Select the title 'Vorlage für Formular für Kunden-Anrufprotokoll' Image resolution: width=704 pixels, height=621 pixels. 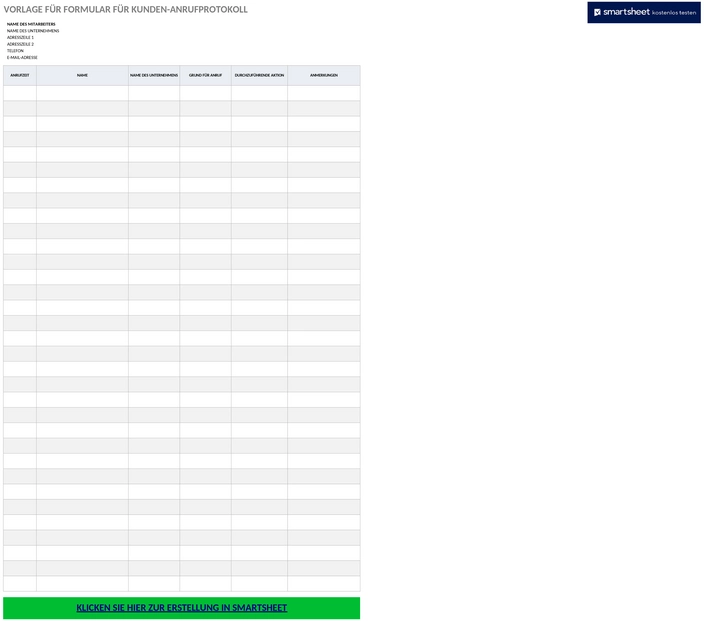(x=126, y=9)
